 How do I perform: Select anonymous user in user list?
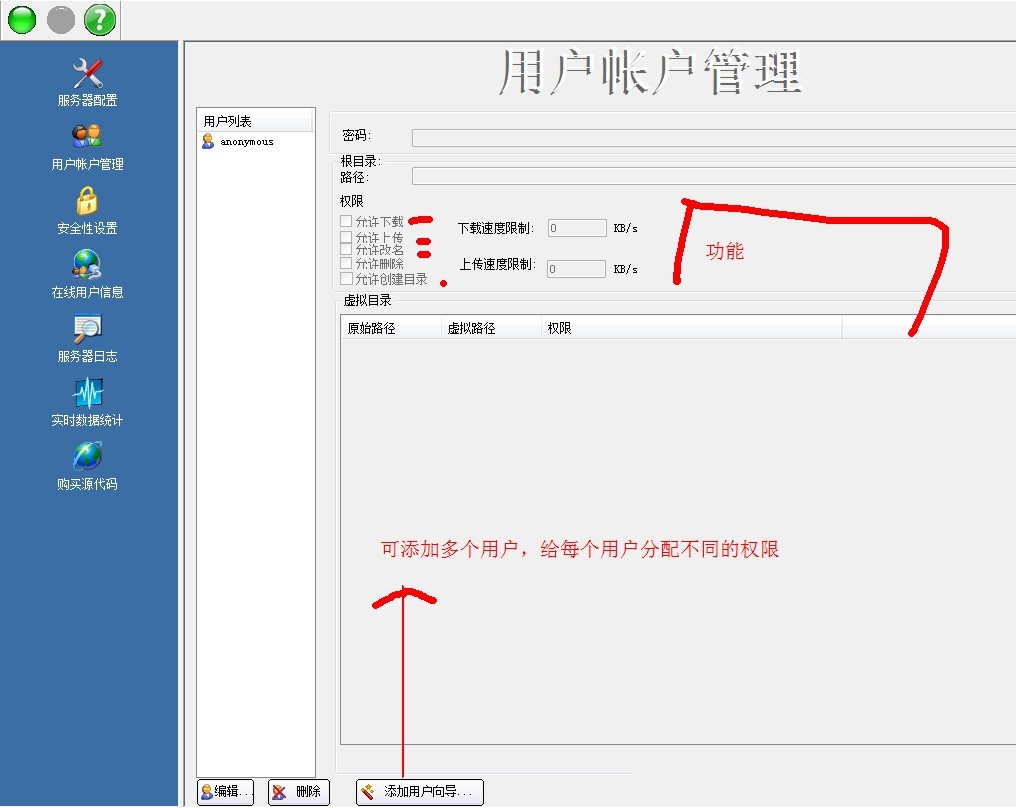tap(246, 142)
